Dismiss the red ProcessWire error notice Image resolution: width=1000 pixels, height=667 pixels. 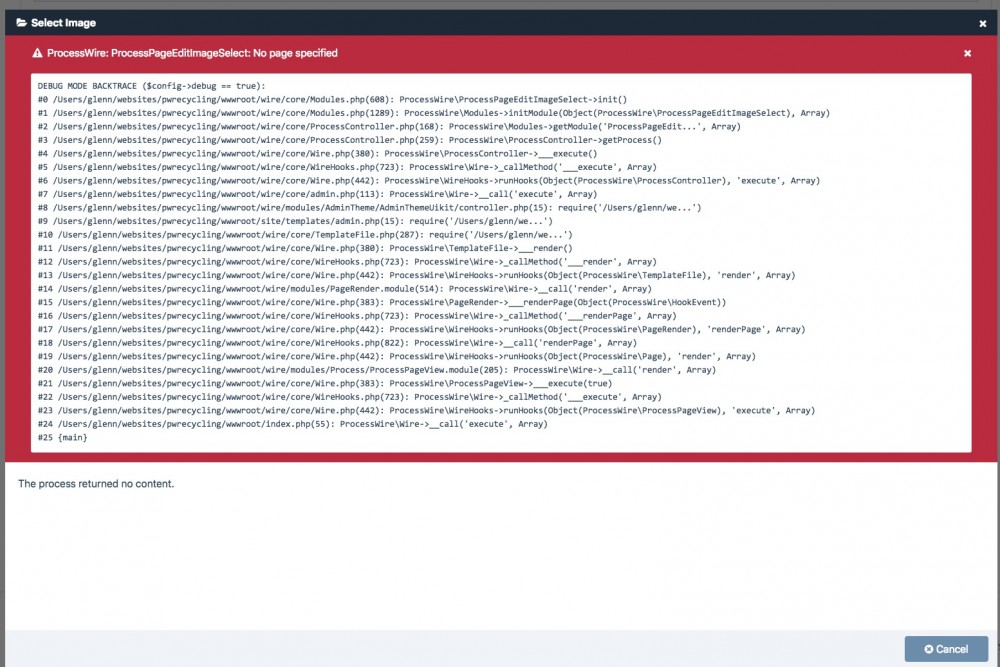pos(967,53)
